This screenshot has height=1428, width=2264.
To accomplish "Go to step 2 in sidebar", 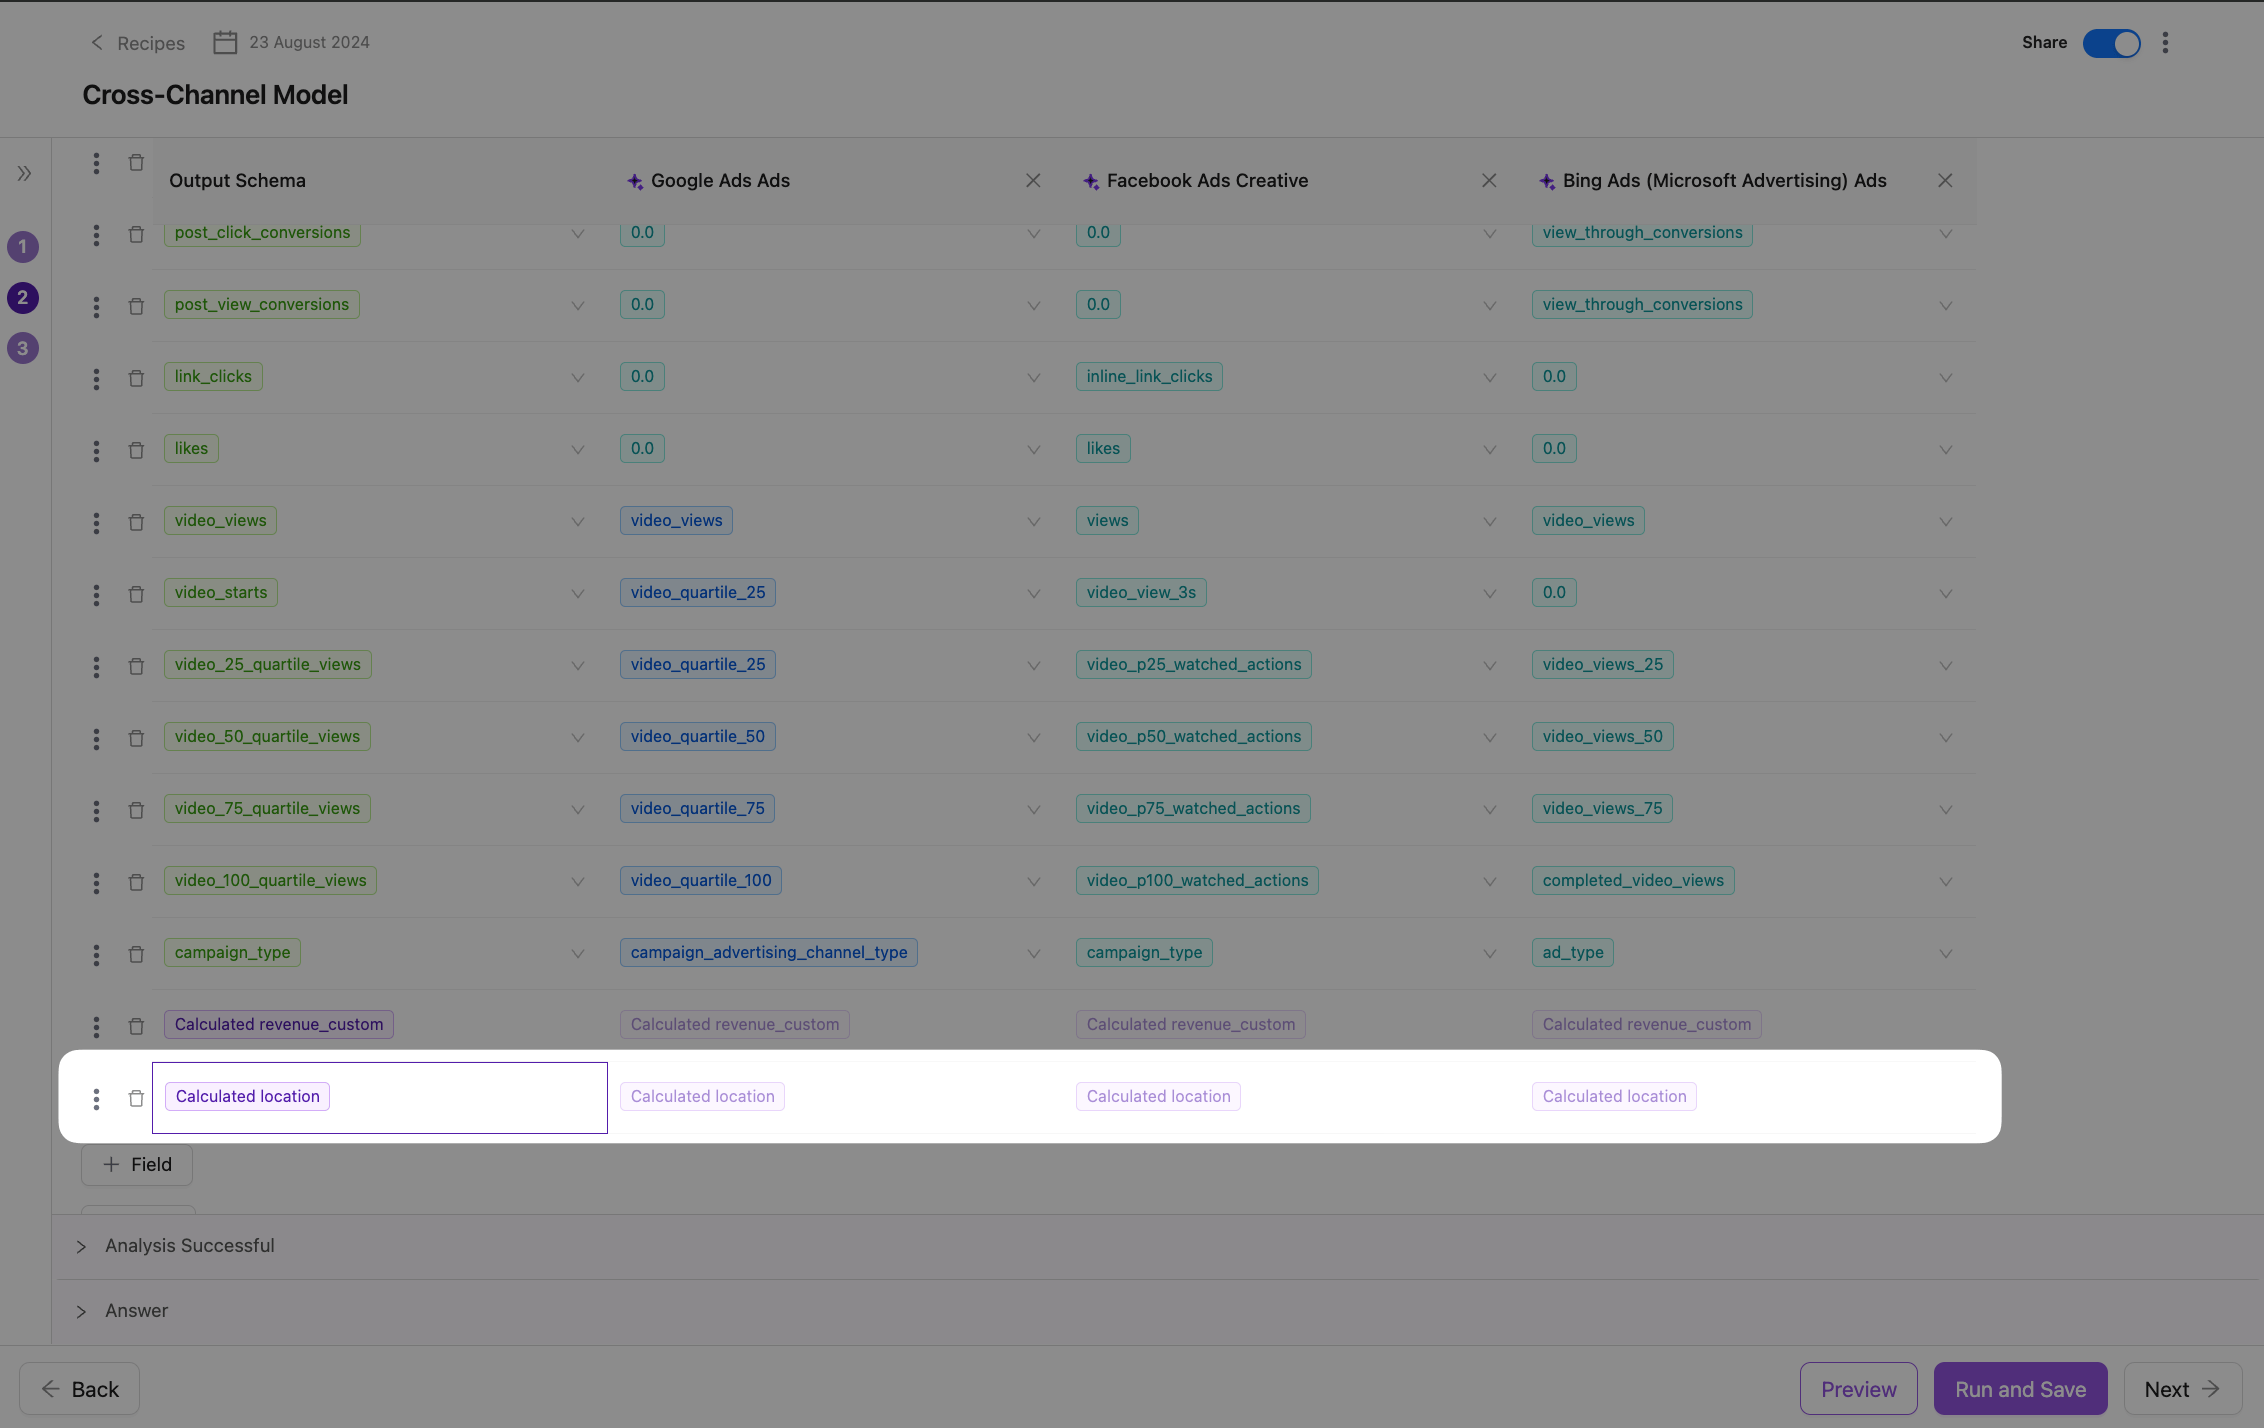I will [x=23, y=297].
